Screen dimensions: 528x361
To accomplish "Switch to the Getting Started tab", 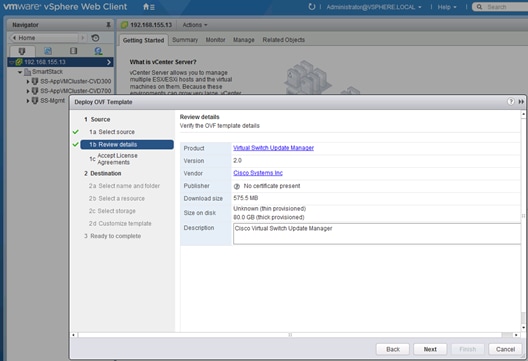I will (x=143, y=40).
